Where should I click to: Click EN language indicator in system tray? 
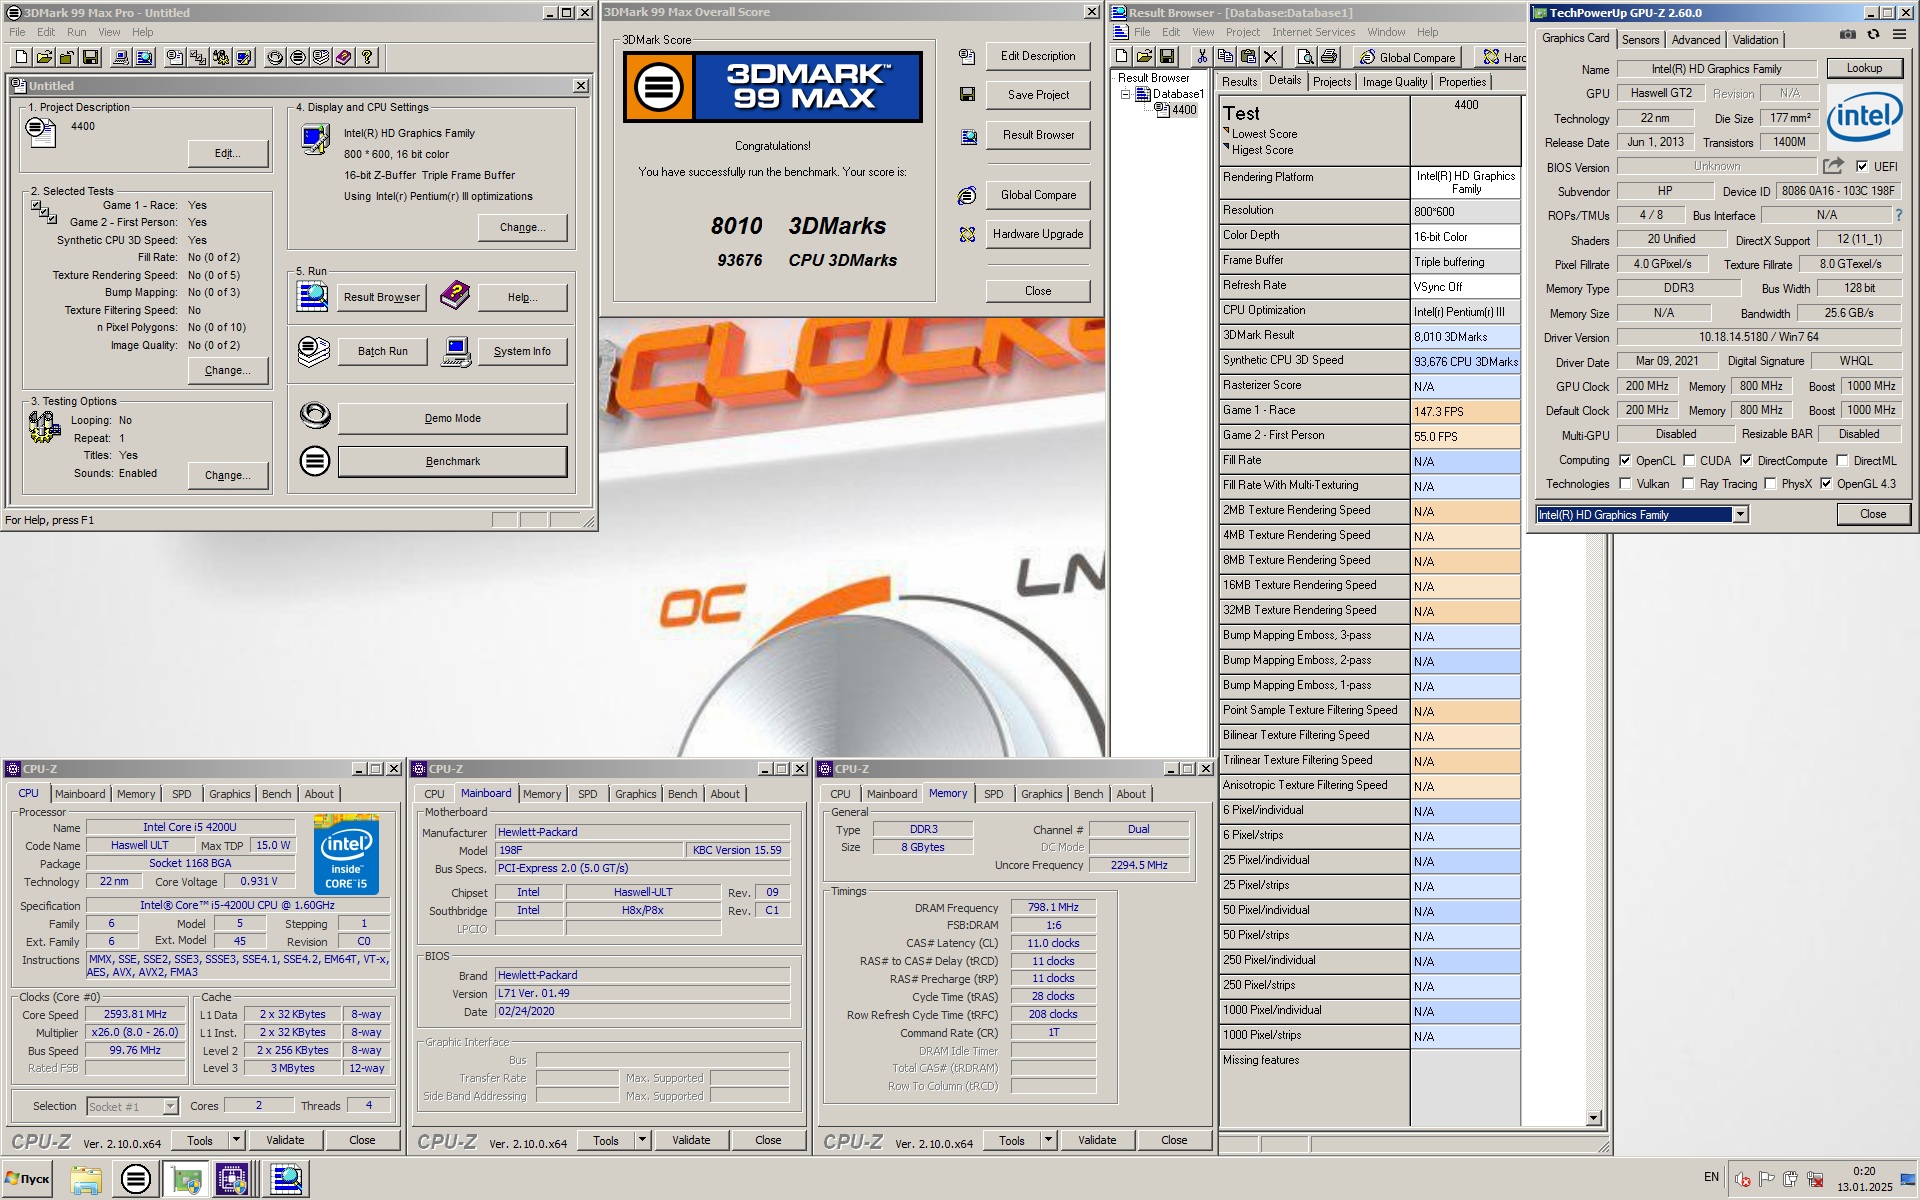1711,1177
